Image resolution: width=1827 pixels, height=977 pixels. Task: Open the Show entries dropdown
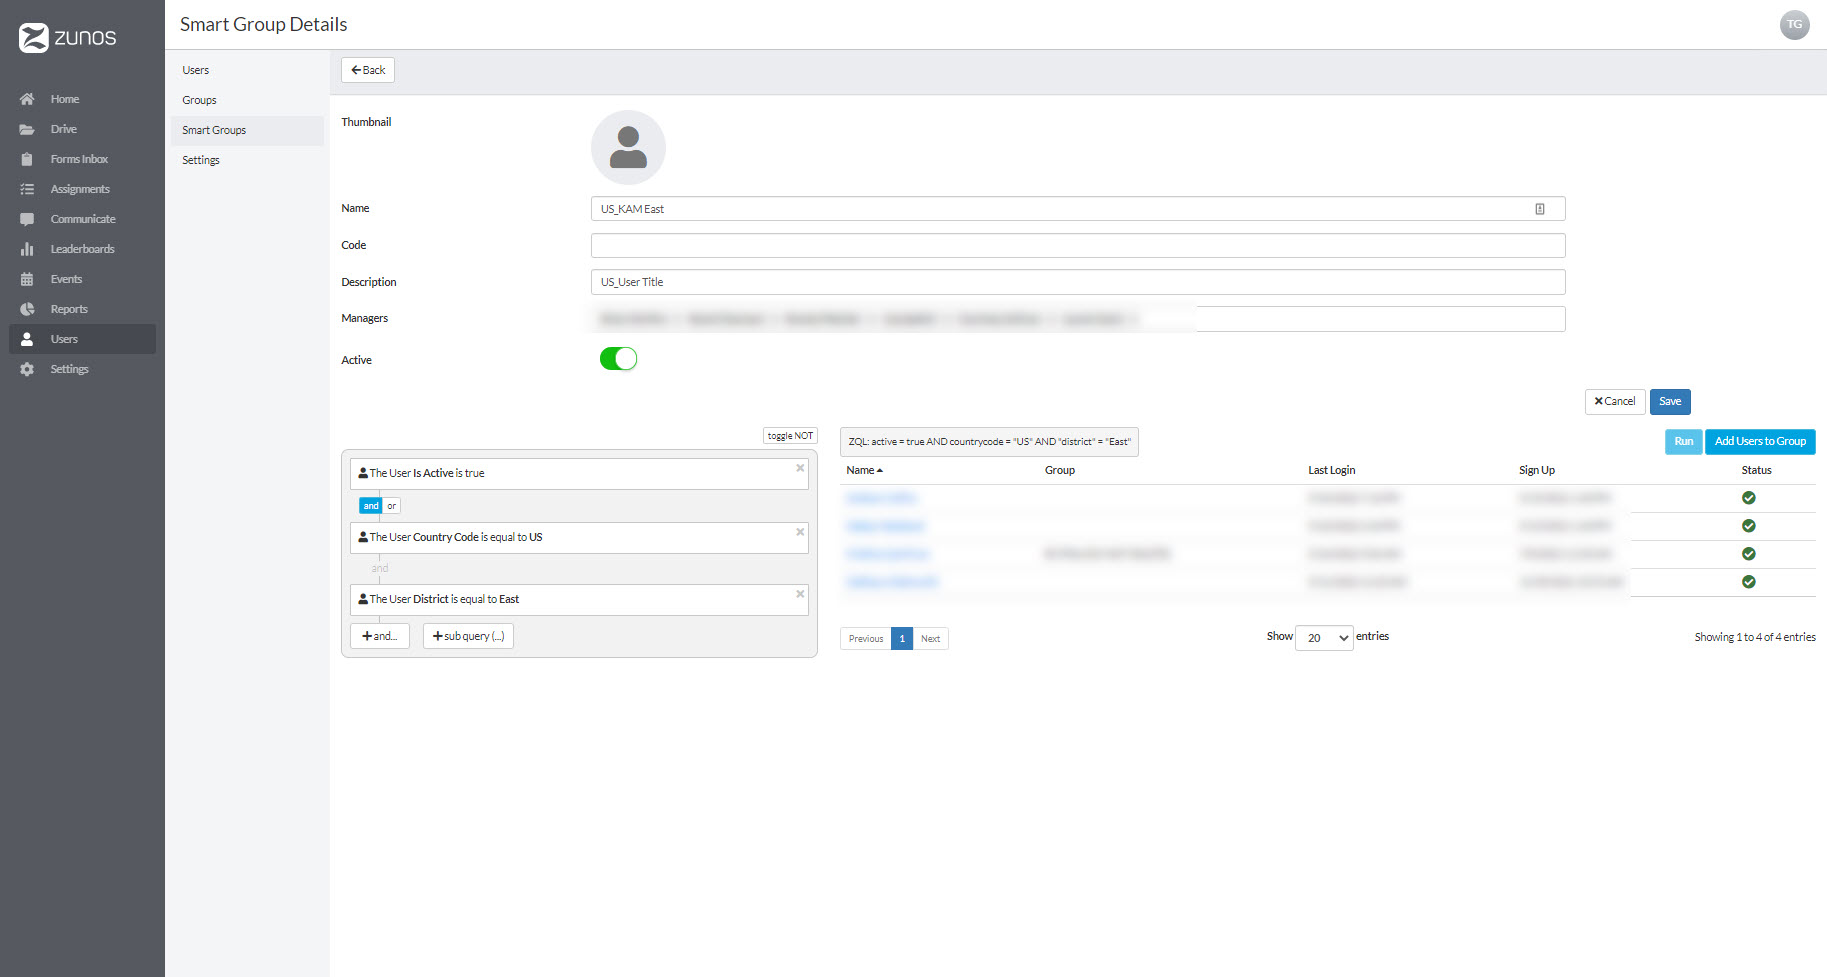click(1324, 638)
